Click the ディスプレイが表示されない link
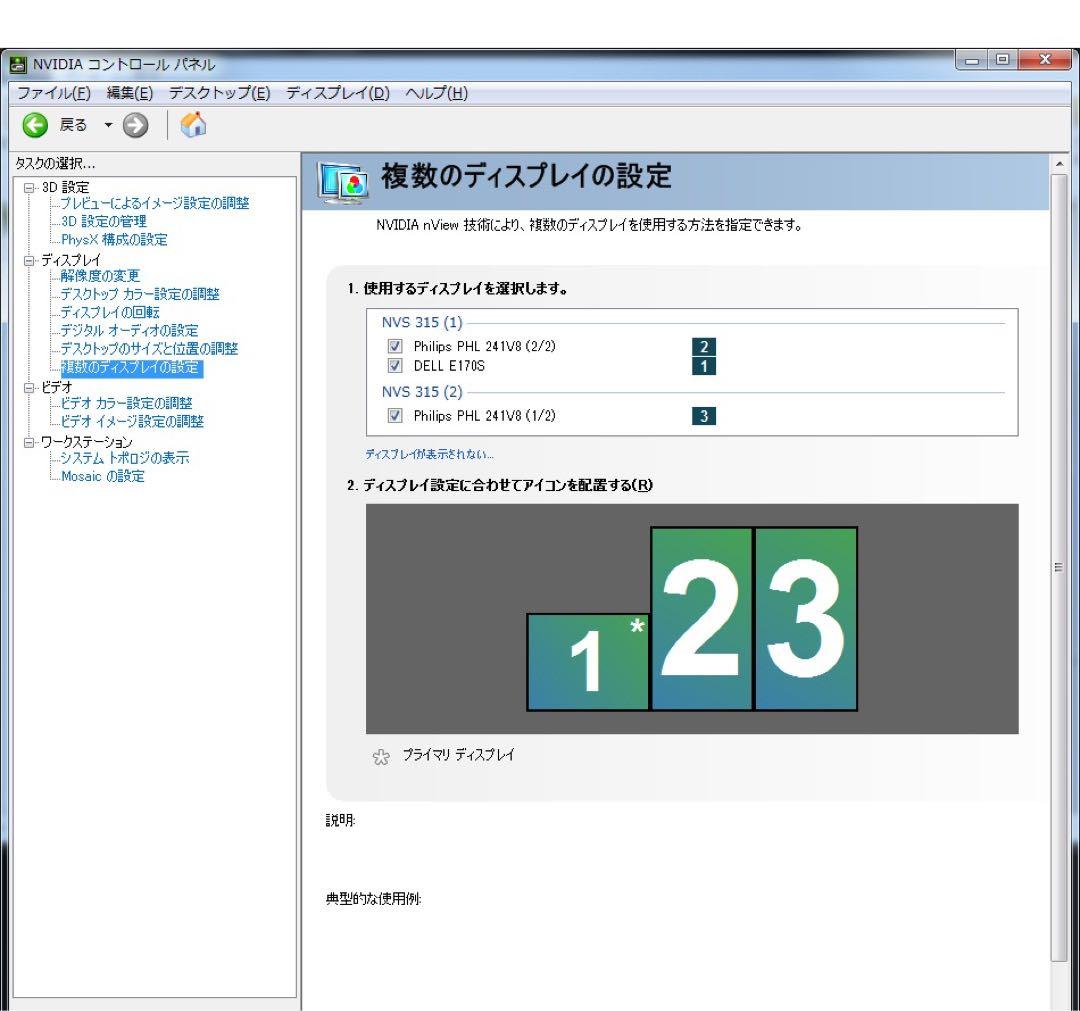Image resolution: width=1080 pixels, height=1011 pixels. click(x=429, y=455)
